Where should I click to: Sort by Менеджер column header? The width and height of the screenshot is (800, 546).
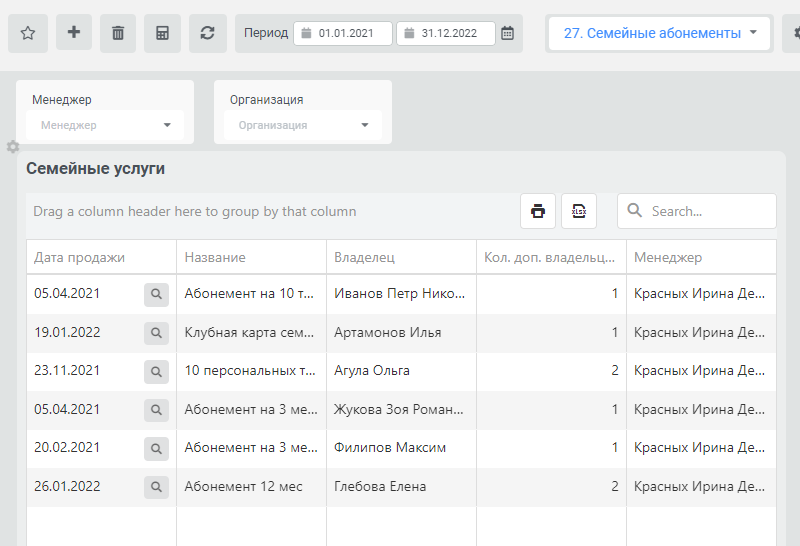(702, 257)
